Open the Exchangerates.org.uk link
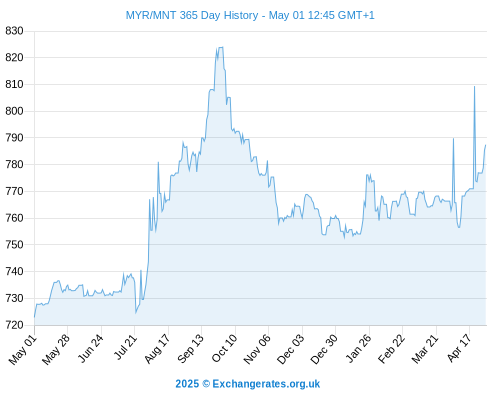The image size is (495, 400). tap(266, 384)
